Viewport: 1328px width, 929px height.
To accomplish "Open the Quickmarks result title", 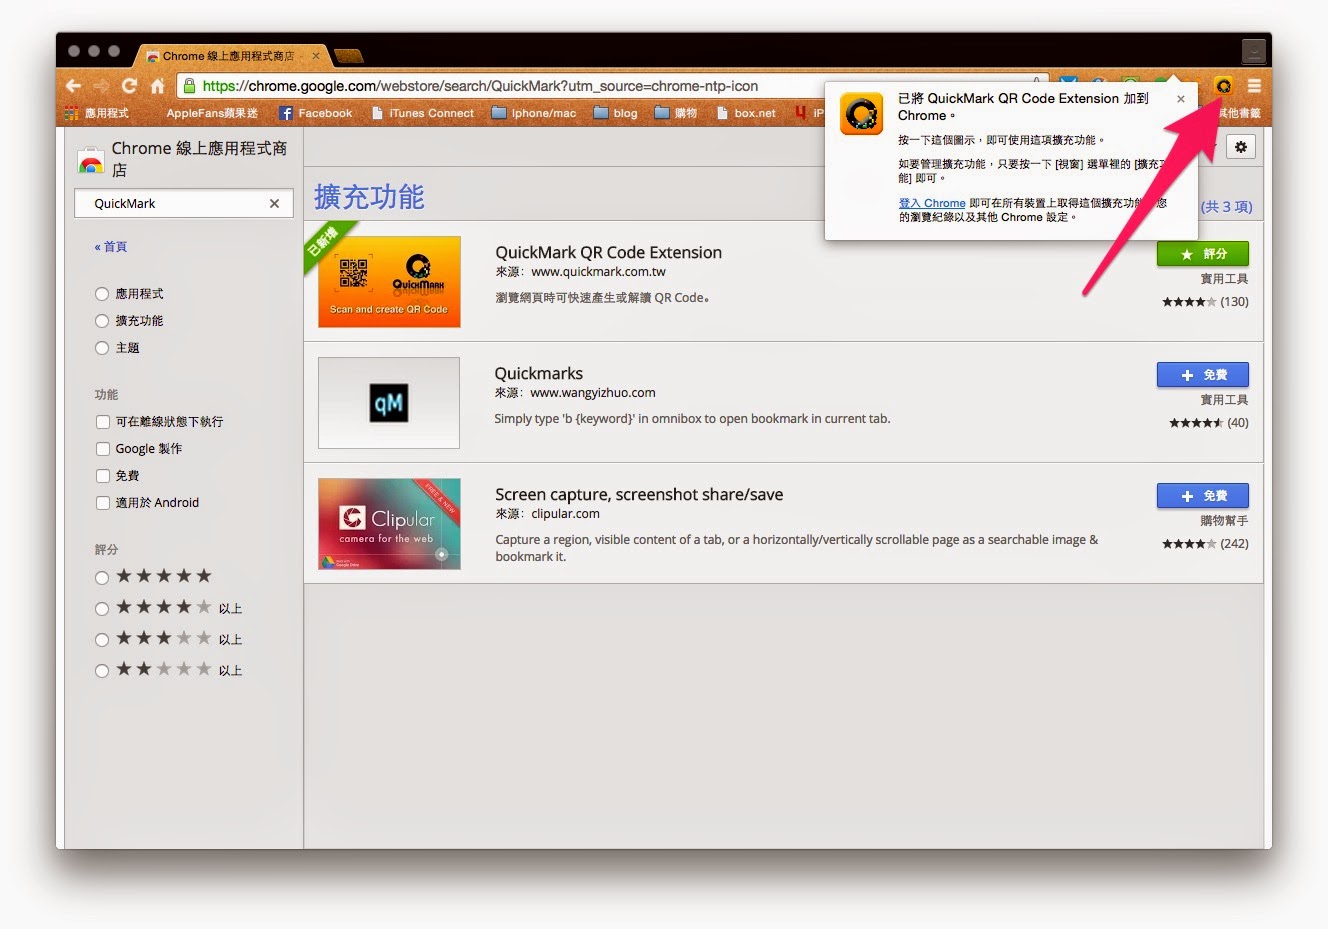I will [x=538, y=374].
